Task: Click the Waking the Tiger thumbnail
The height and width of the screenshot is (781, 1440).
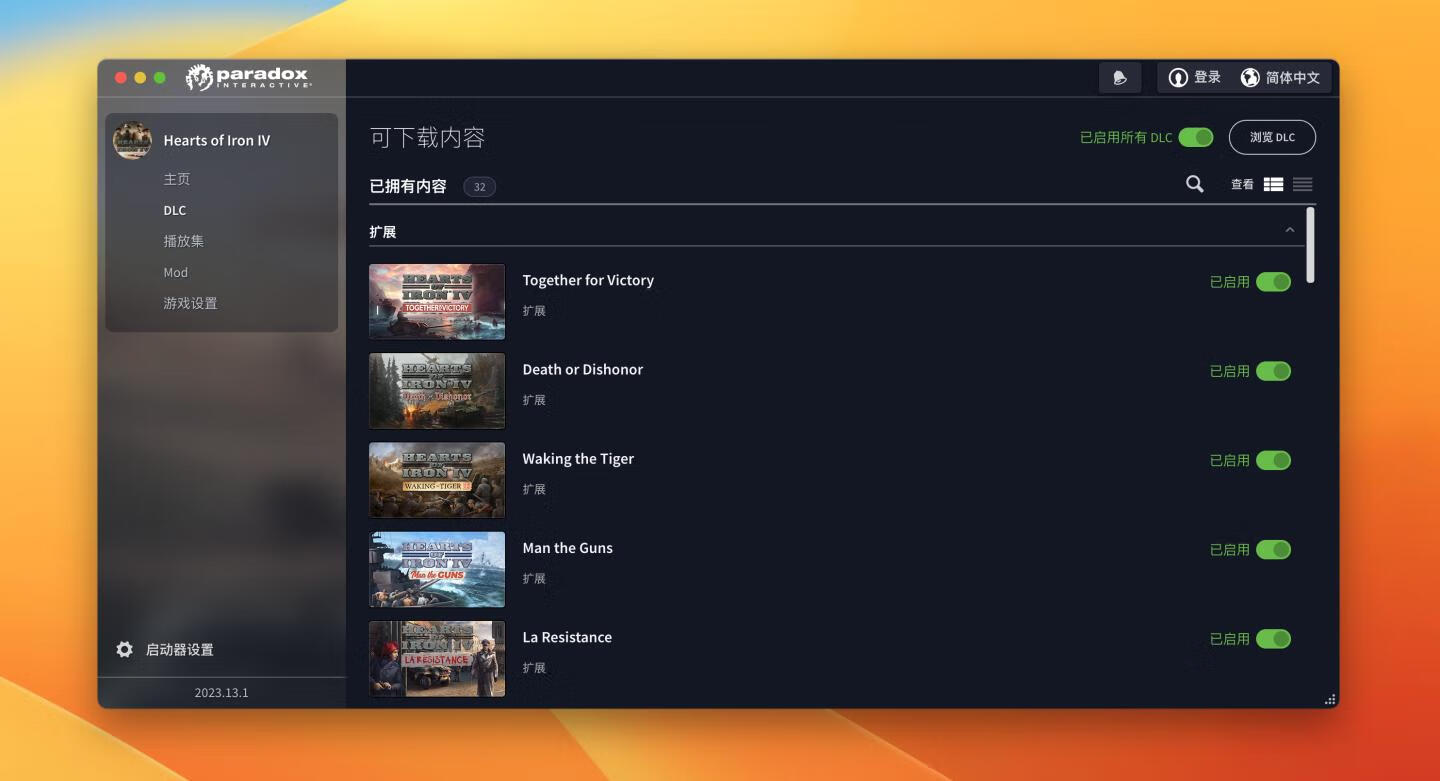Action: pos(437,480)
